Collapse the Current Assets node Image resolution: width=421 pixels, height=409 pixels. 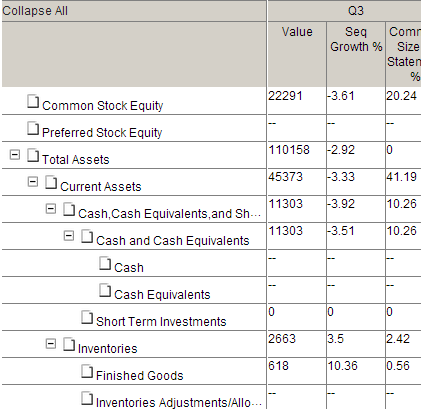pyautogui.click(x=33, y=182)
